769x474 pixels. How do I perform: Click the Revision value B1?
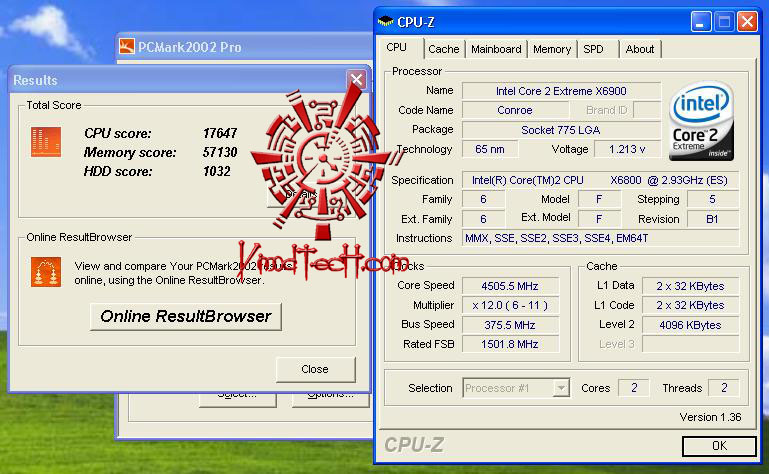713,219
